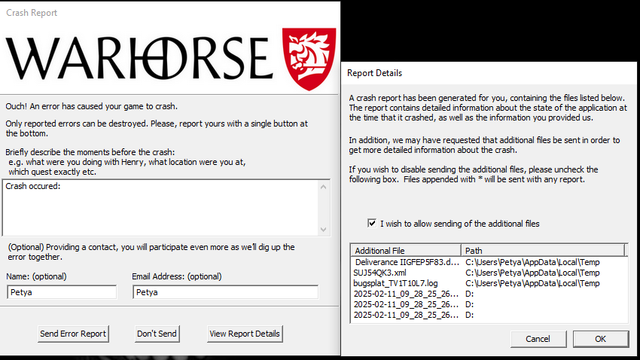Sort by the Additional File column header
This screenshot has height=360, width=640.
click(406, 250)
